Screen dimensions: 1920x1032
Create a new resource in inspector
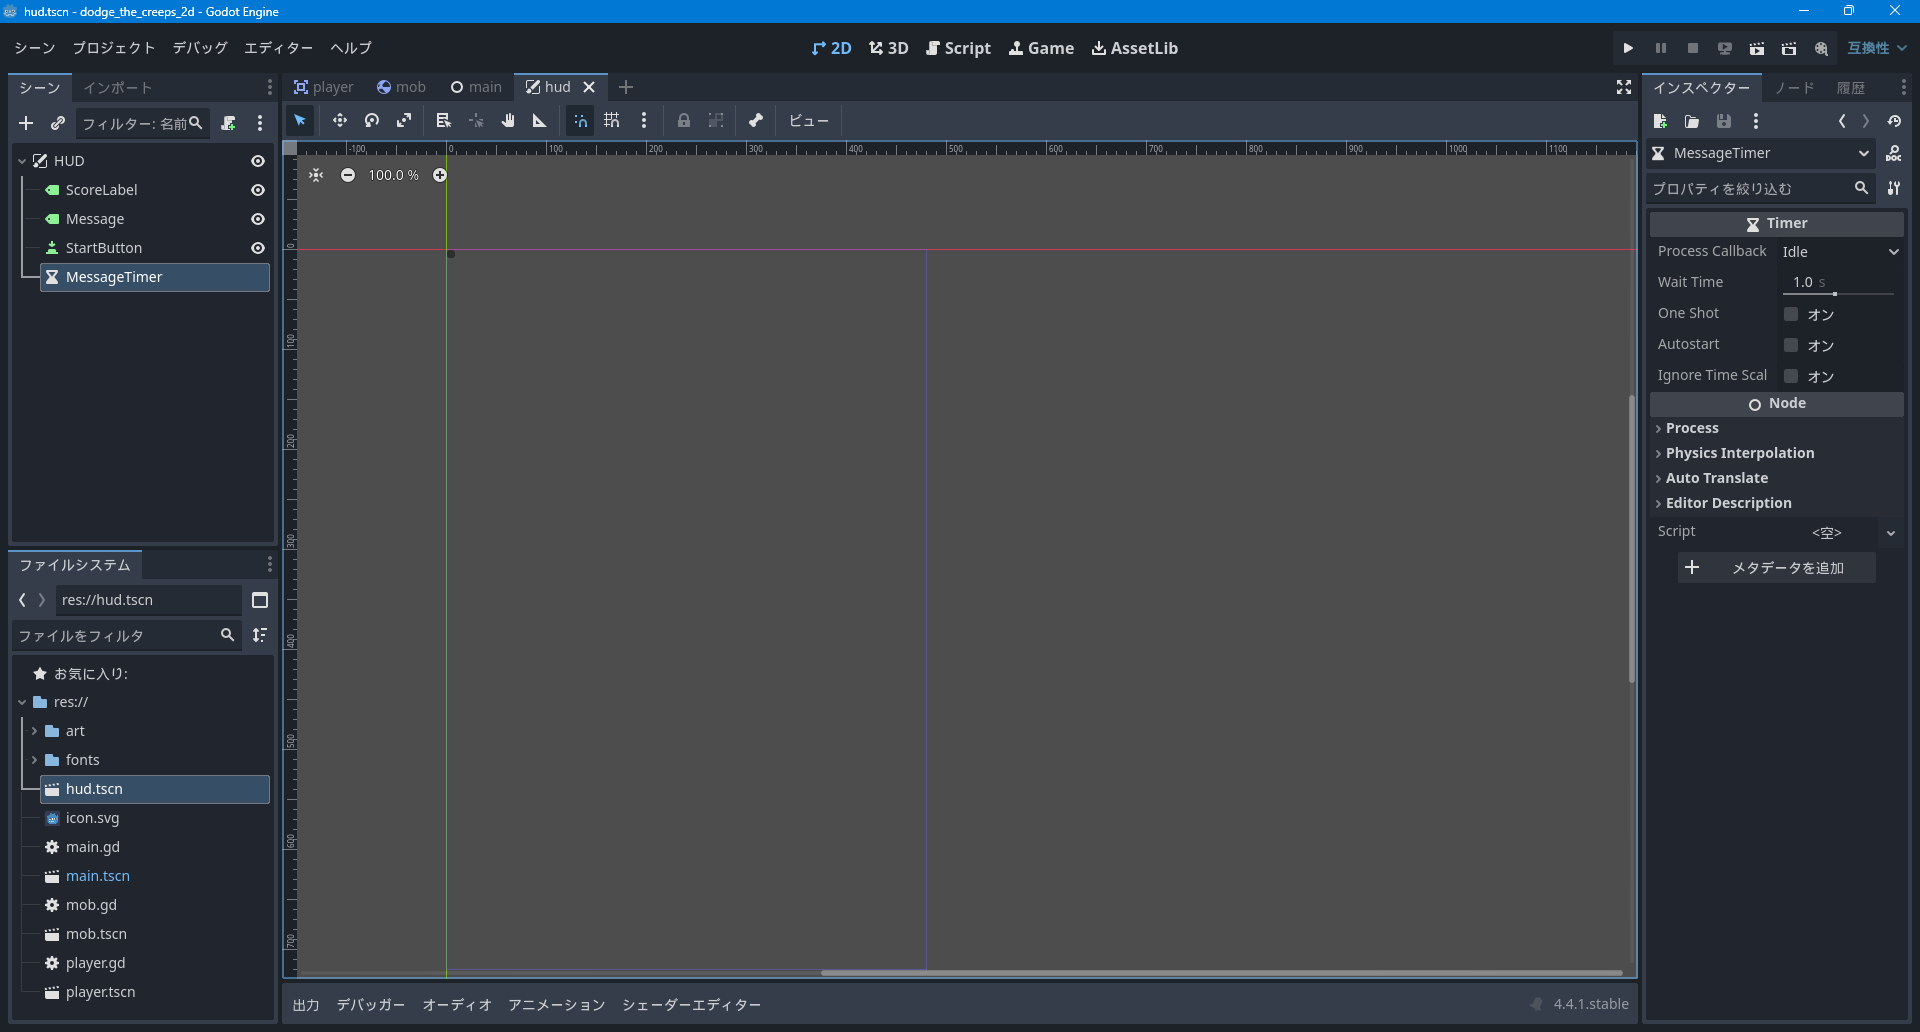pos(1660,121)
